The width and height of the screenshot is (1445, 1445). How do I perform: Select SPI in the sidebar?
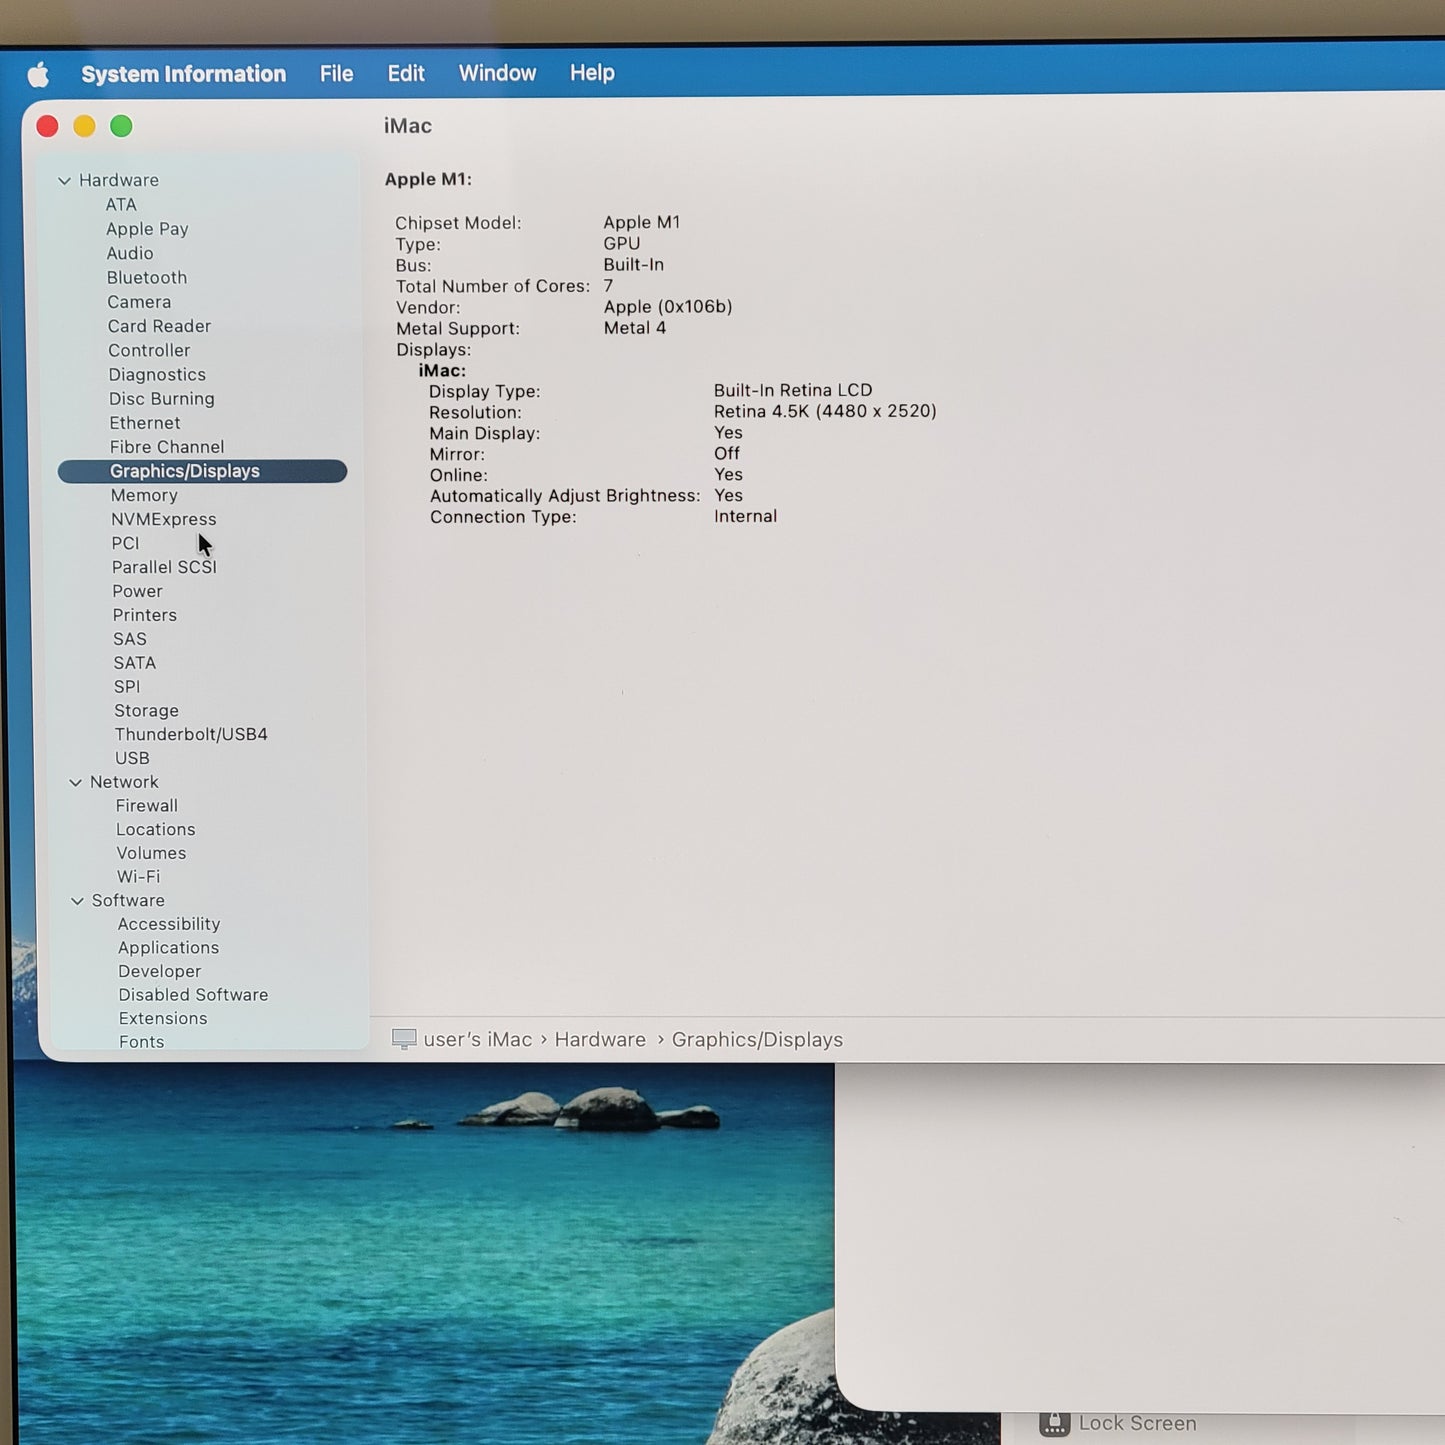[x=127, y=687]
